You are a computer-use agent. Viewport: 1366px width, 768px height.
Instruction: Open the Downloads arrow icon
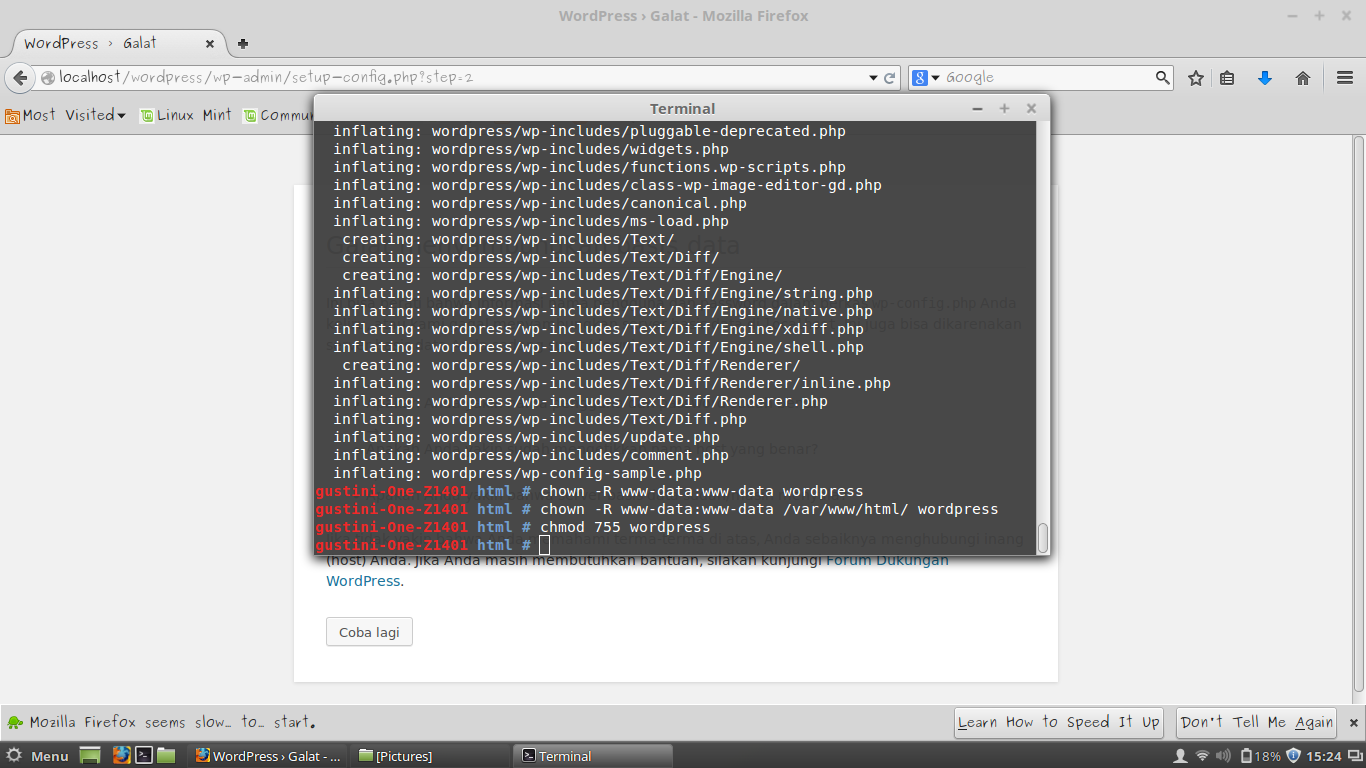click(1265, 78)
